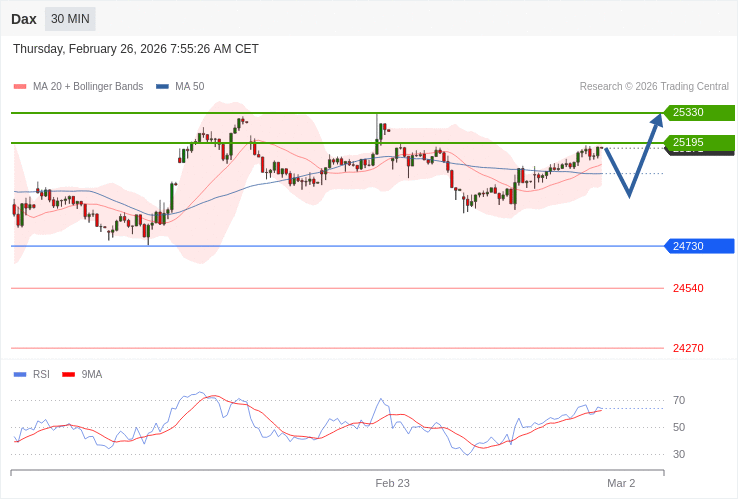Image resolution: width=738 pixels, height=500 pixels.
Task: Select the 'MA 20 + Bollinger Bands' legend label
Action: 88,87
